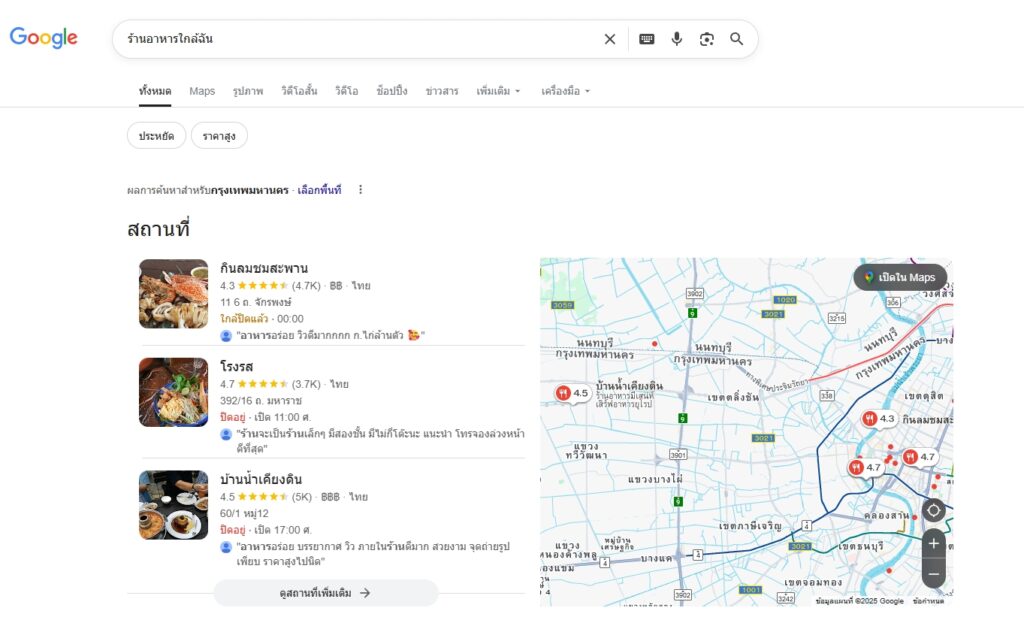The width and height of the screenshot is (1024, 617).
Task: Open the on-screen keyboard icon
Action: pyautogui.click(x=646, y=38)
